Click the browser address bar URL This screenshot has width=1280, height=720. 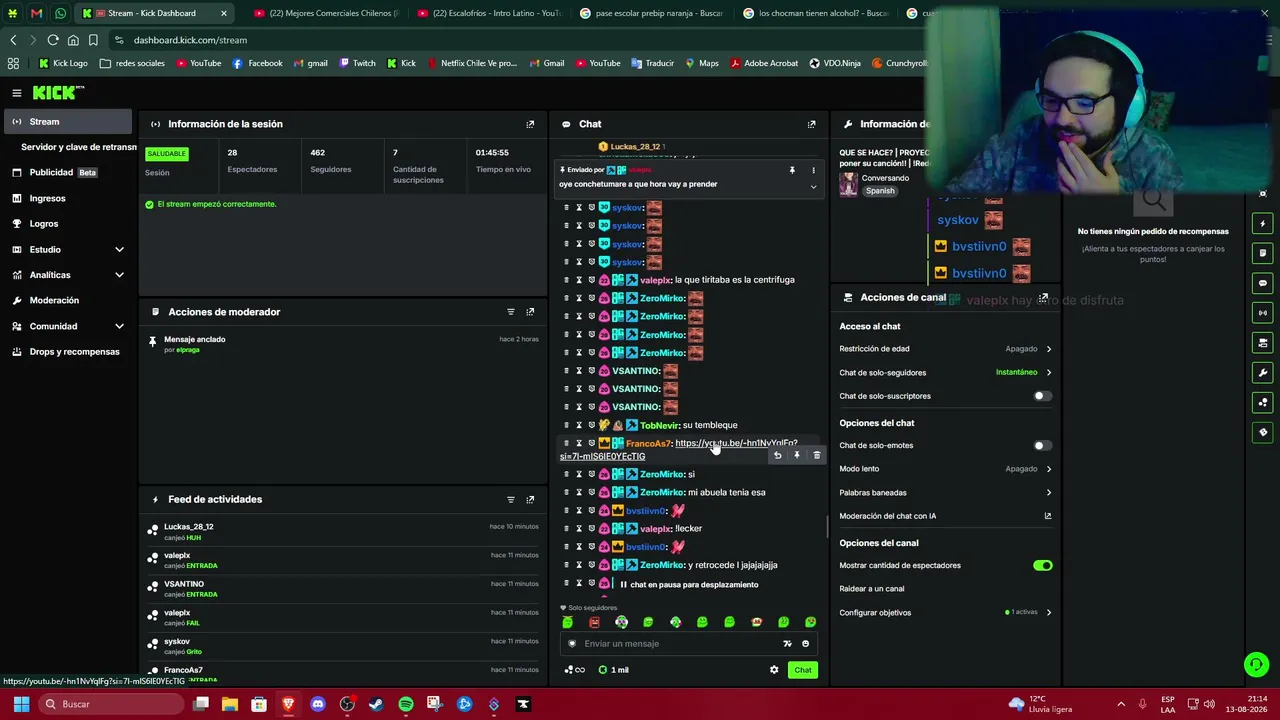point(190,40)
